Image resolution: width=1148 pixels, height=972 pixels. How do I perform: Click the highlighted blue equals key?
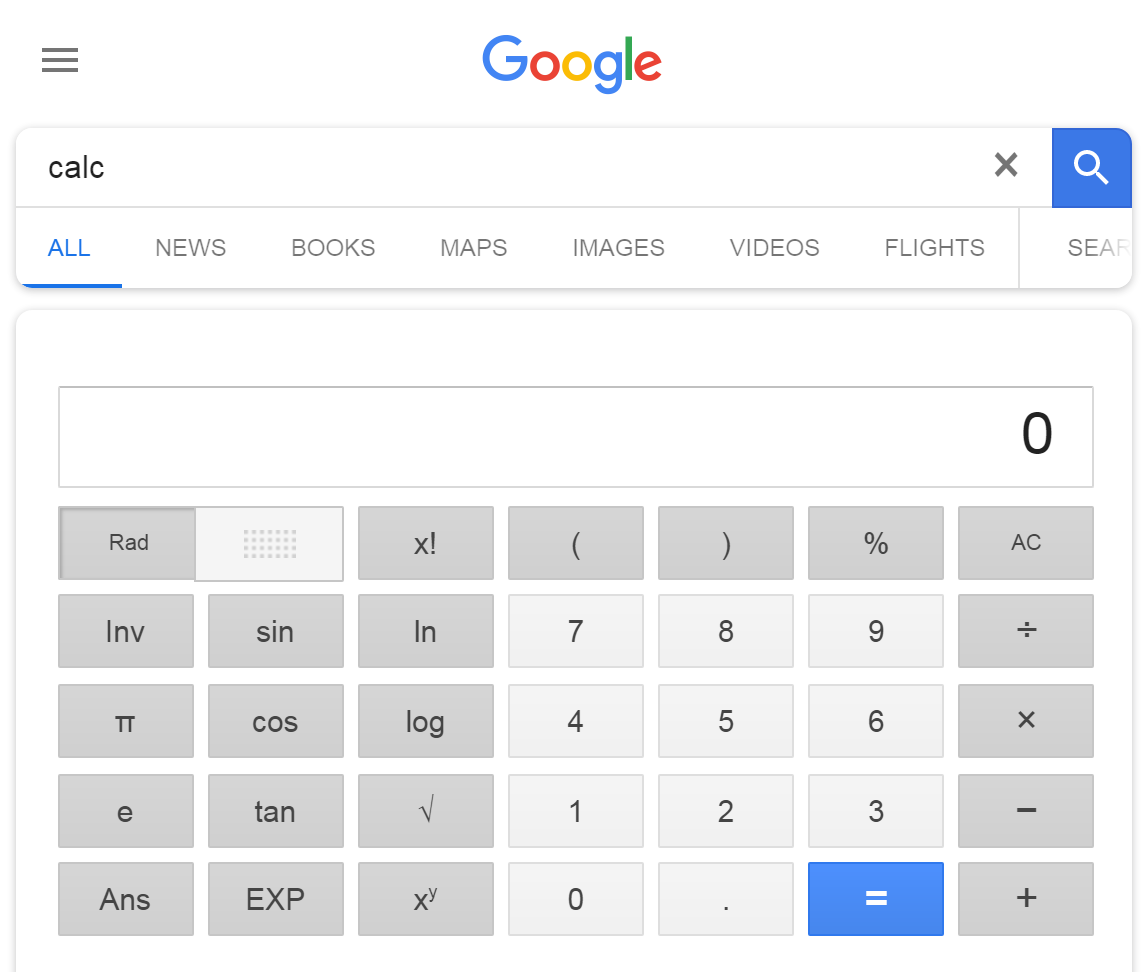875,898
